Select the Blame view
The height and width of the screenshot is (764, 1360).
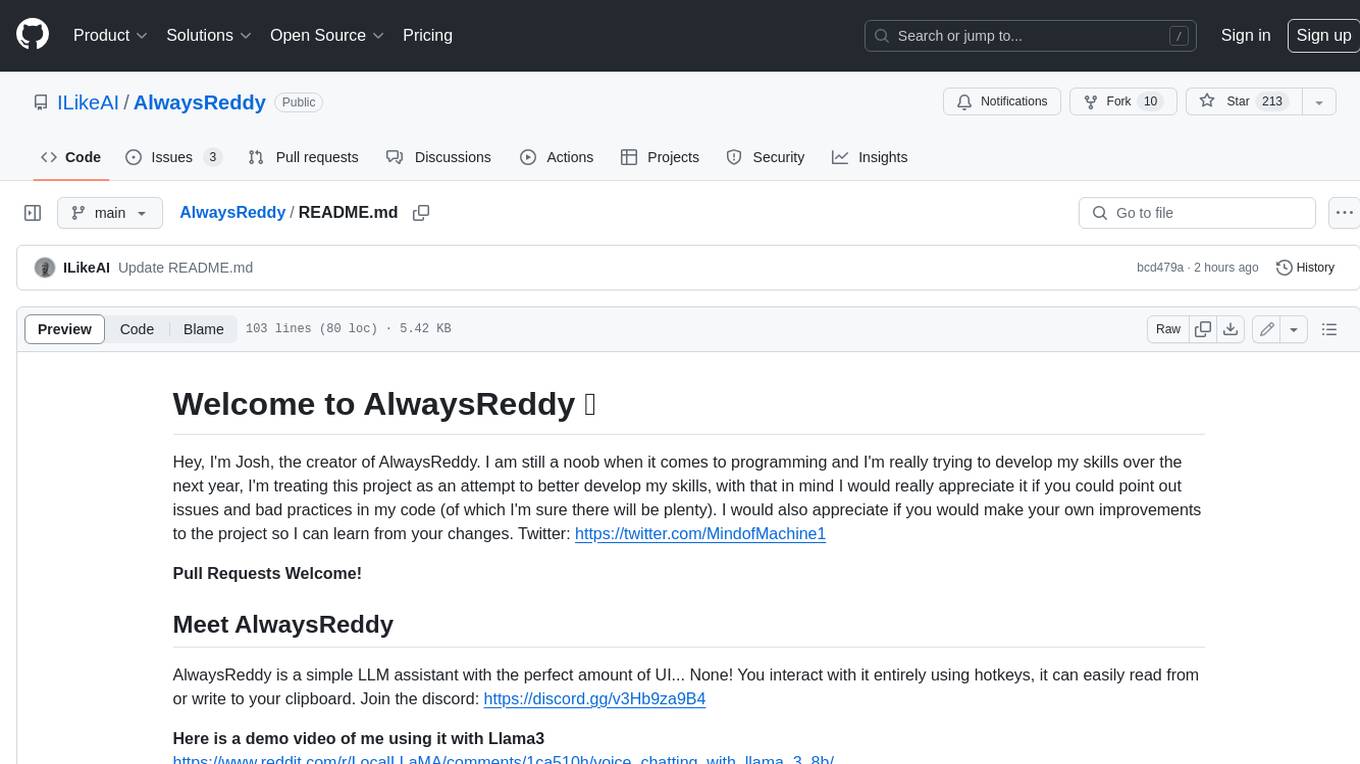point(203,329)
